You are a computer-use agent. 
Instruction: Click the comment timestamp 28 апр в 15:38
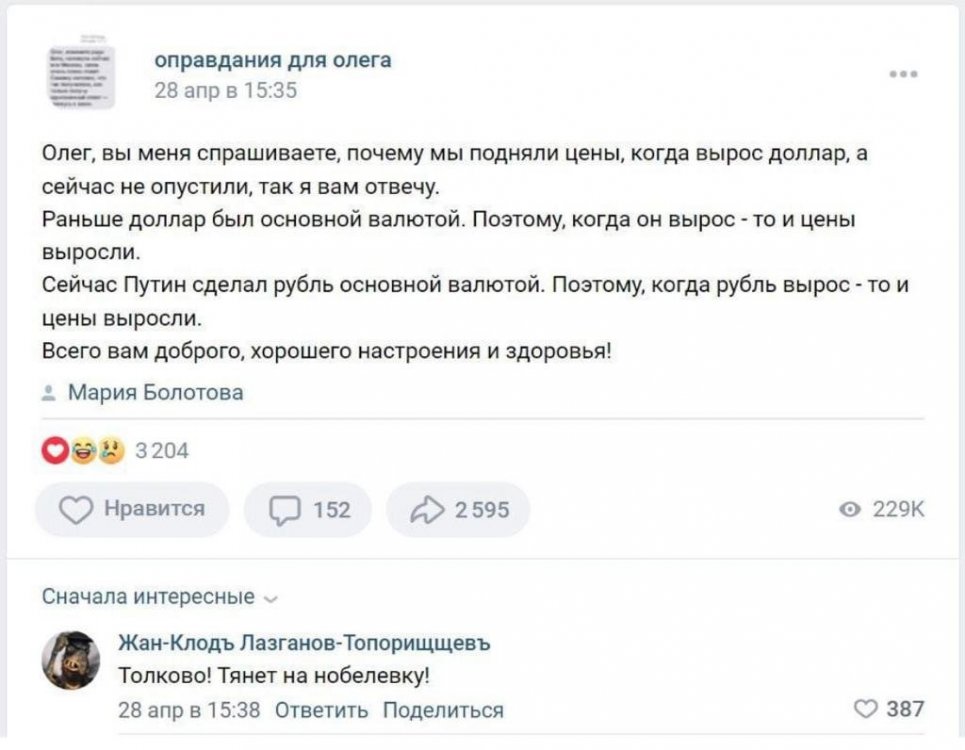tap(189, 710)
